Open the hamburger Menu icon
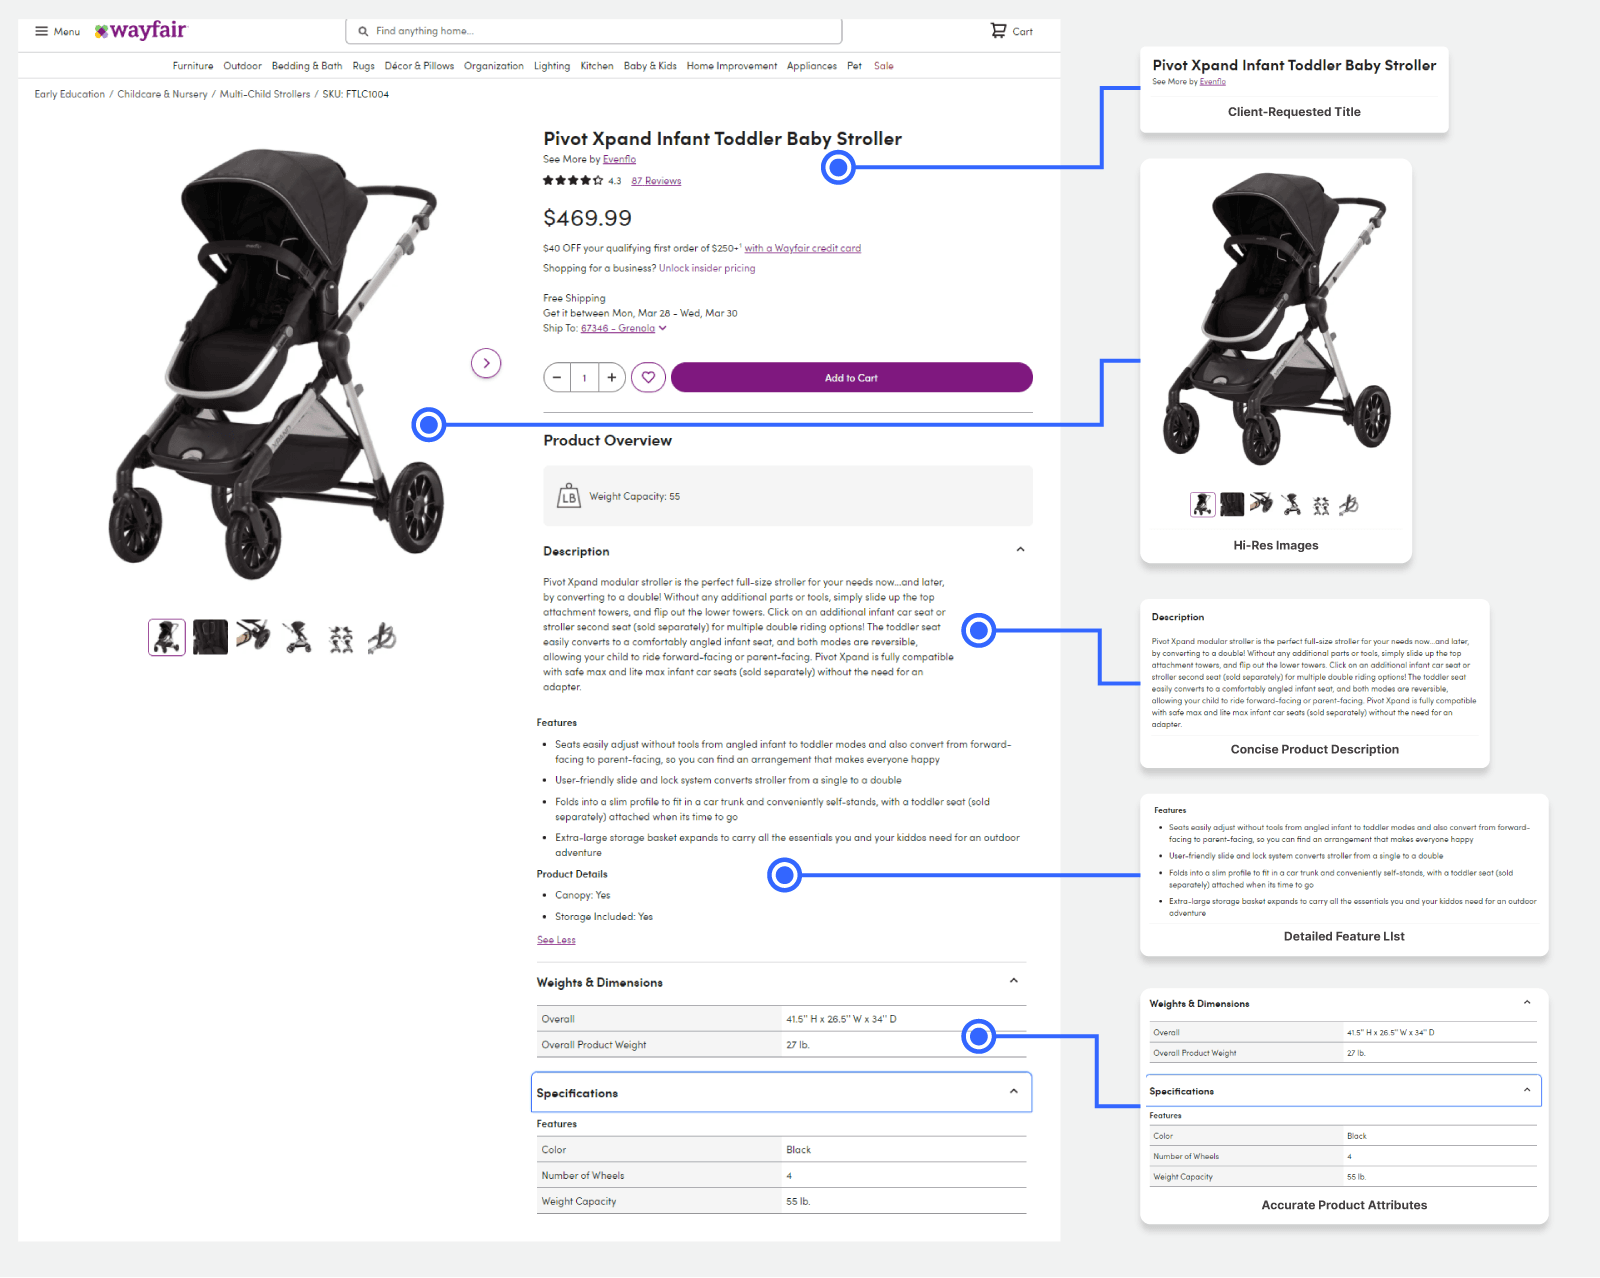Viewport: 1600px width, 1278px height. click(41, 31)
